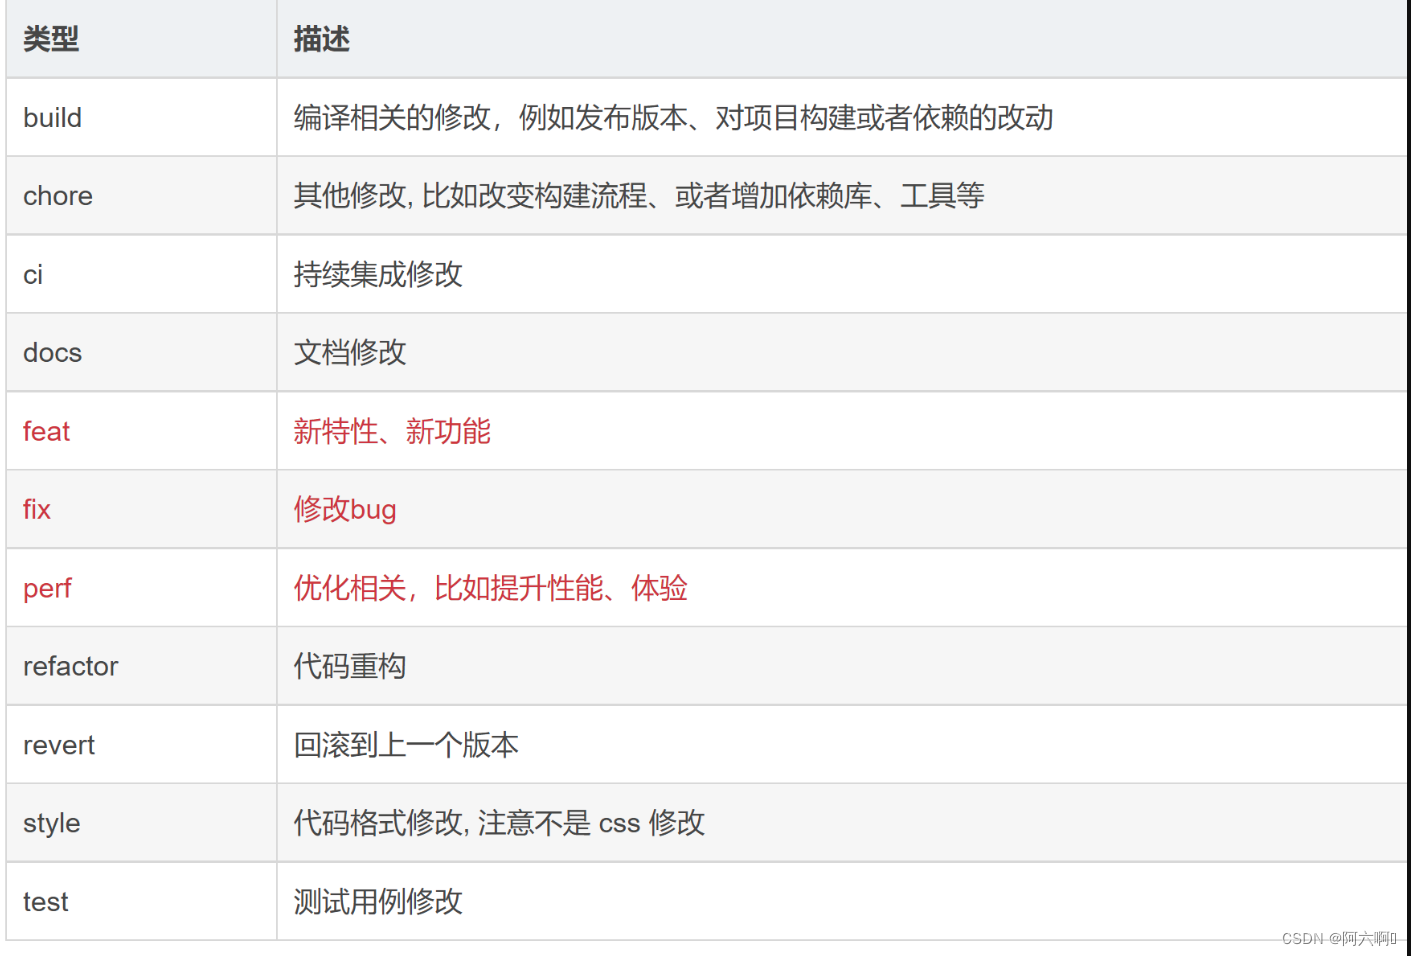Click the 持续集成修改 description cell
Image resolution: width=1411 pixels, height=956 pixels.
377,274
